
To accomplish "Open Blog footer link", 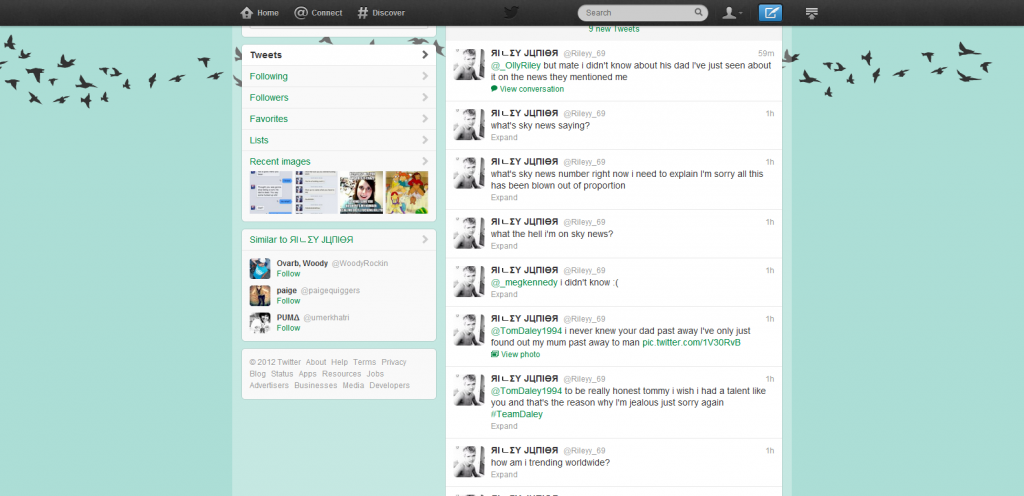I will point(257,374).
